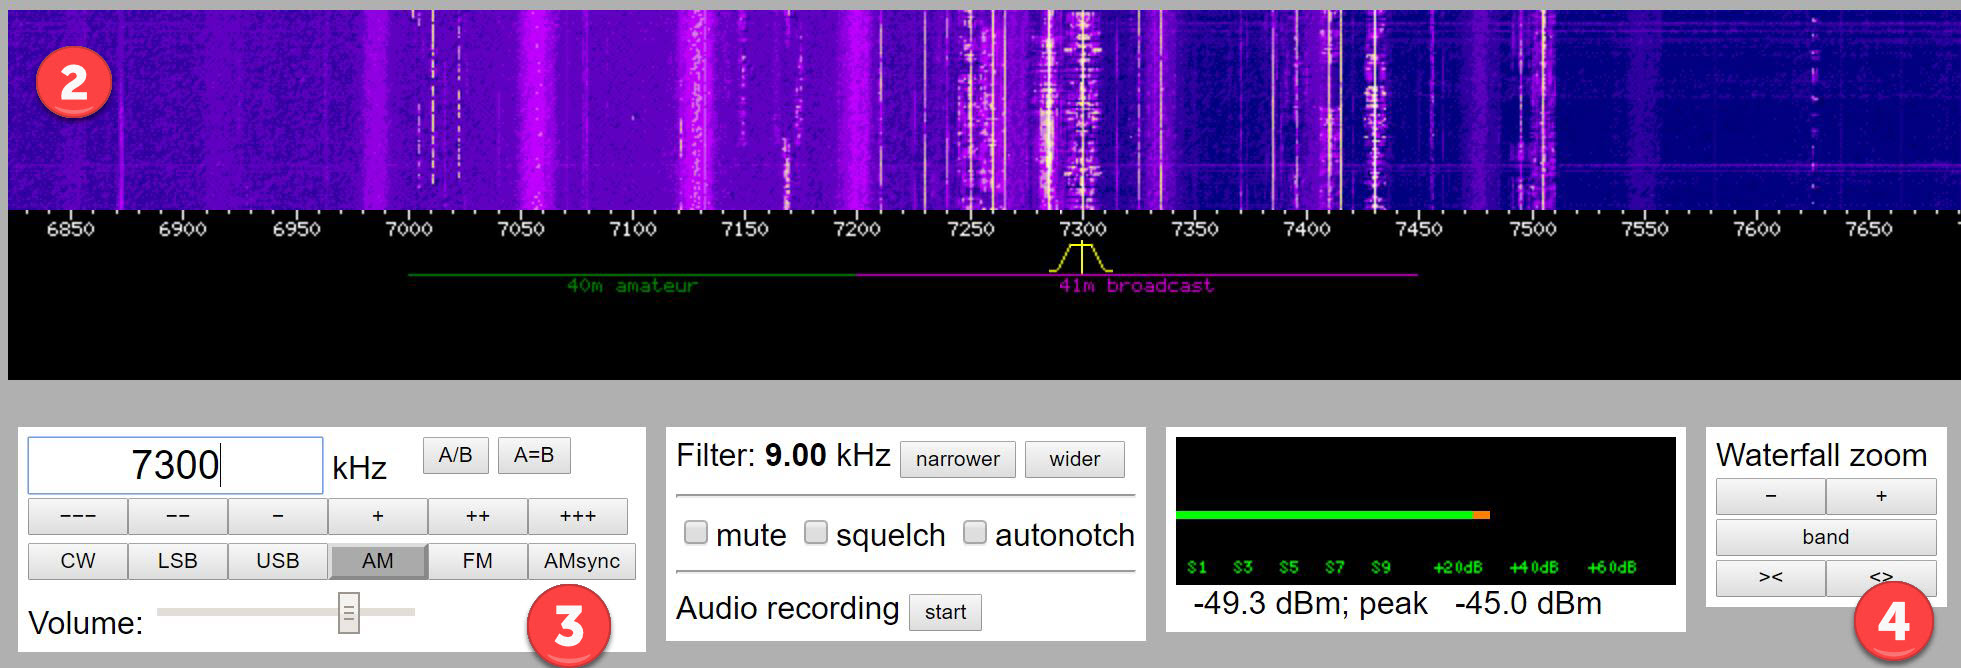Click the S-meter signal strength bar
The image size is (1961, 668).
click(x=1333, y=515)
